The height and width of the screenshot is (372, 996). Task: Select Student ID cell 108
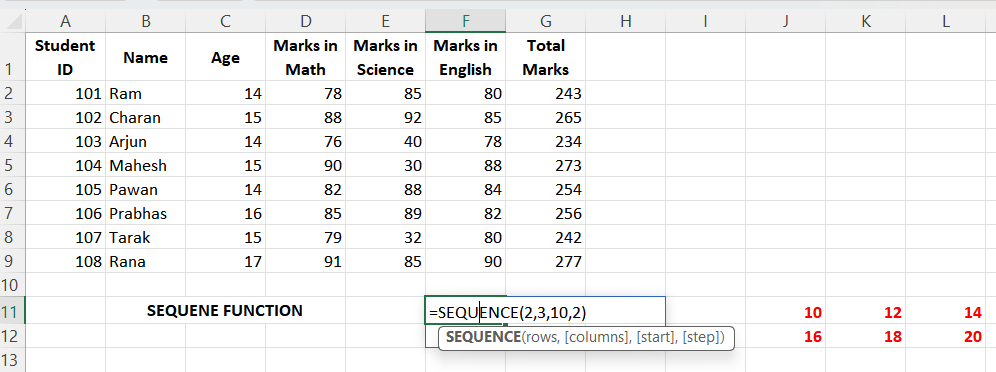pyautogui.click(x=65, y=262)
